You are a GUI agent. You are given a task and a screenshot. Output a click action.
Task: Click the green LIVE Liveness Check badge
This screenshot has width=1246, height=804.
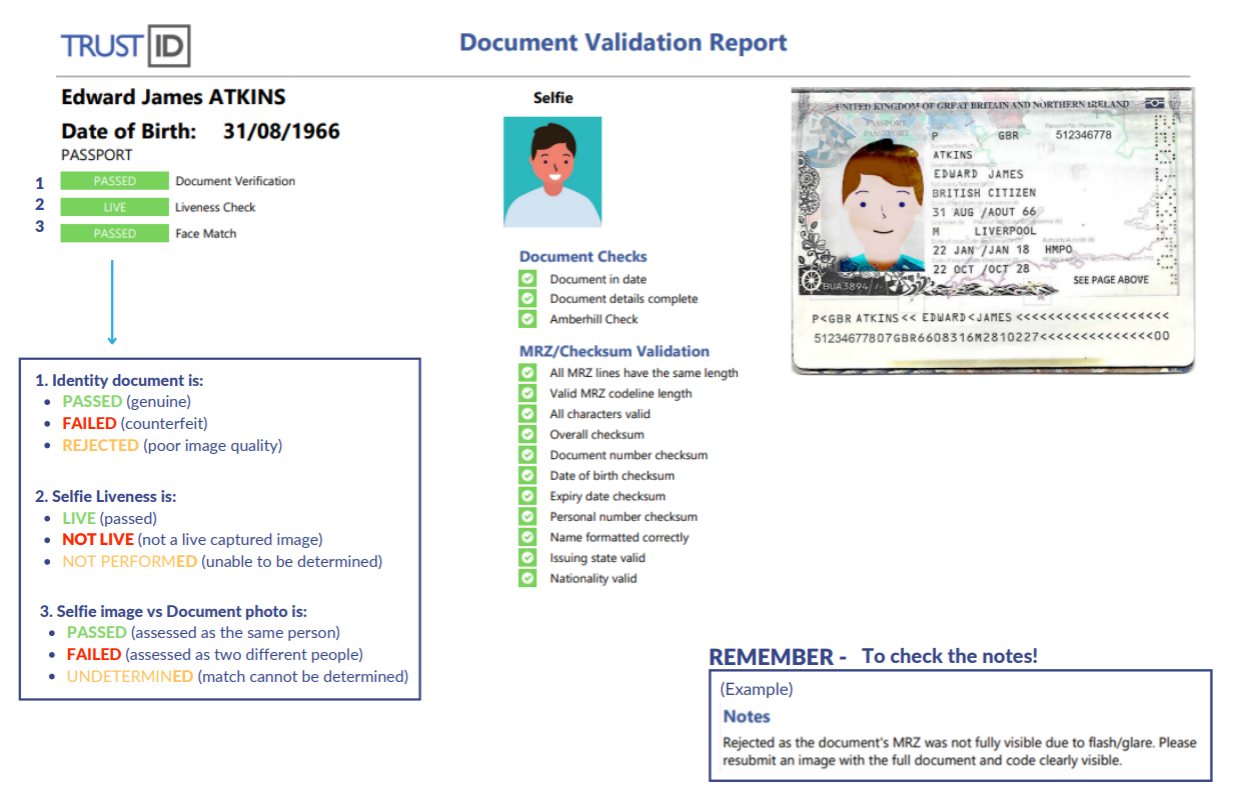click(x=114, y=207)
